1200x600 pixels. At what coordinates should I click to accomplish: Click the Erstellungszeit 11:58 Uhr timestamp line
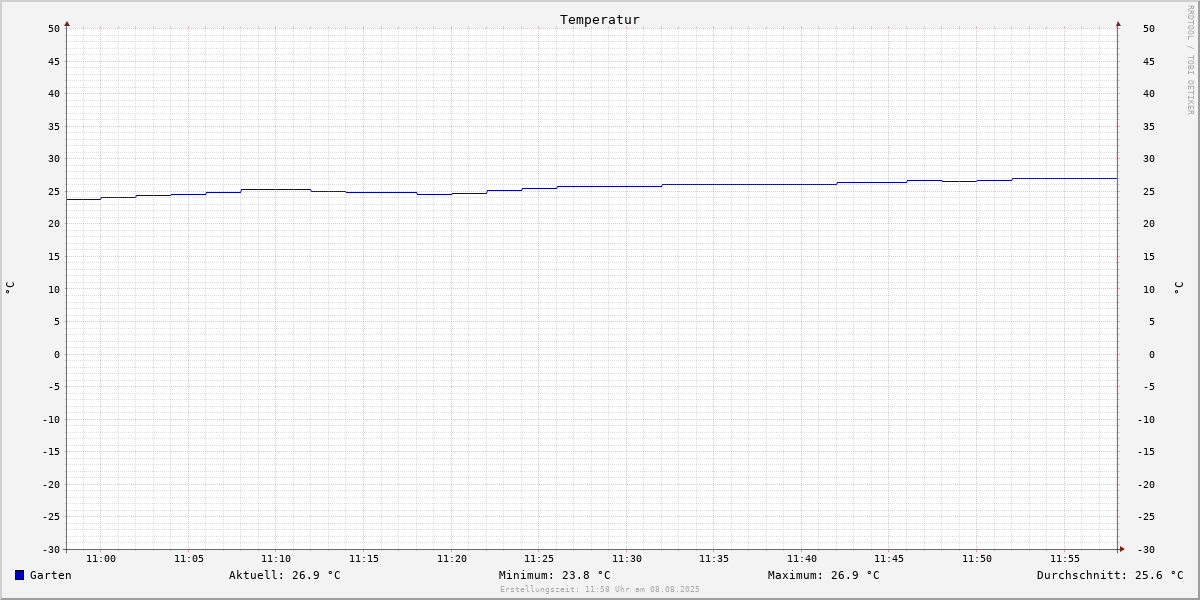[x=600, y=589]
